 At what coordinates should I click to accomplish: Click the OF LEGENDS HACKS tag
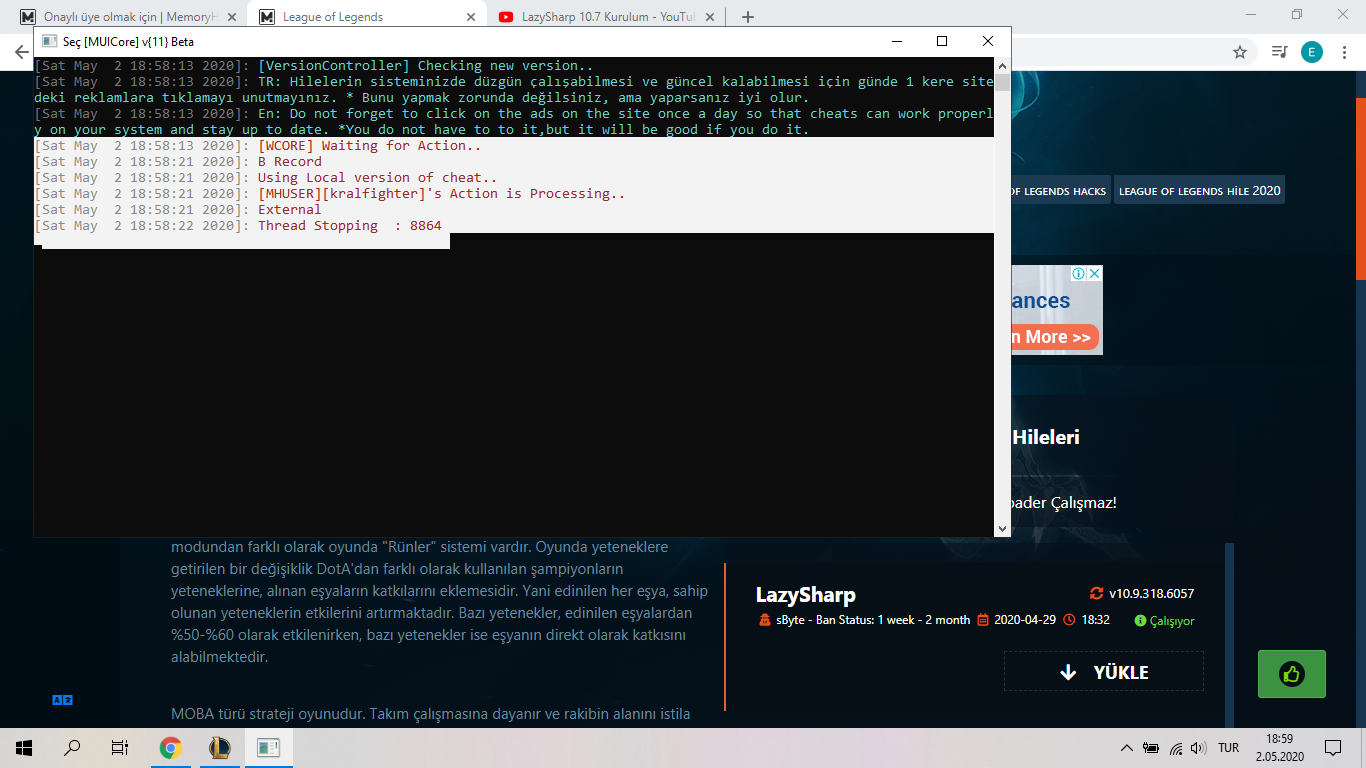1059,190
